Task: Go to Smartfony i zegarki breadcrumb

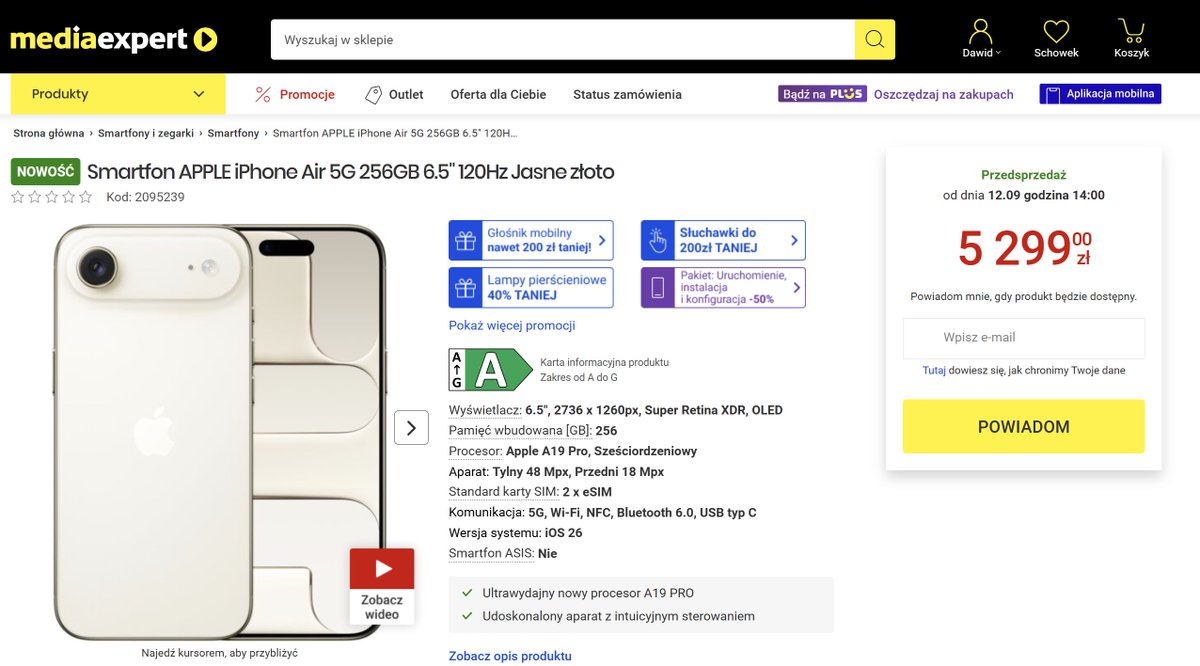Action: point(146,133)
